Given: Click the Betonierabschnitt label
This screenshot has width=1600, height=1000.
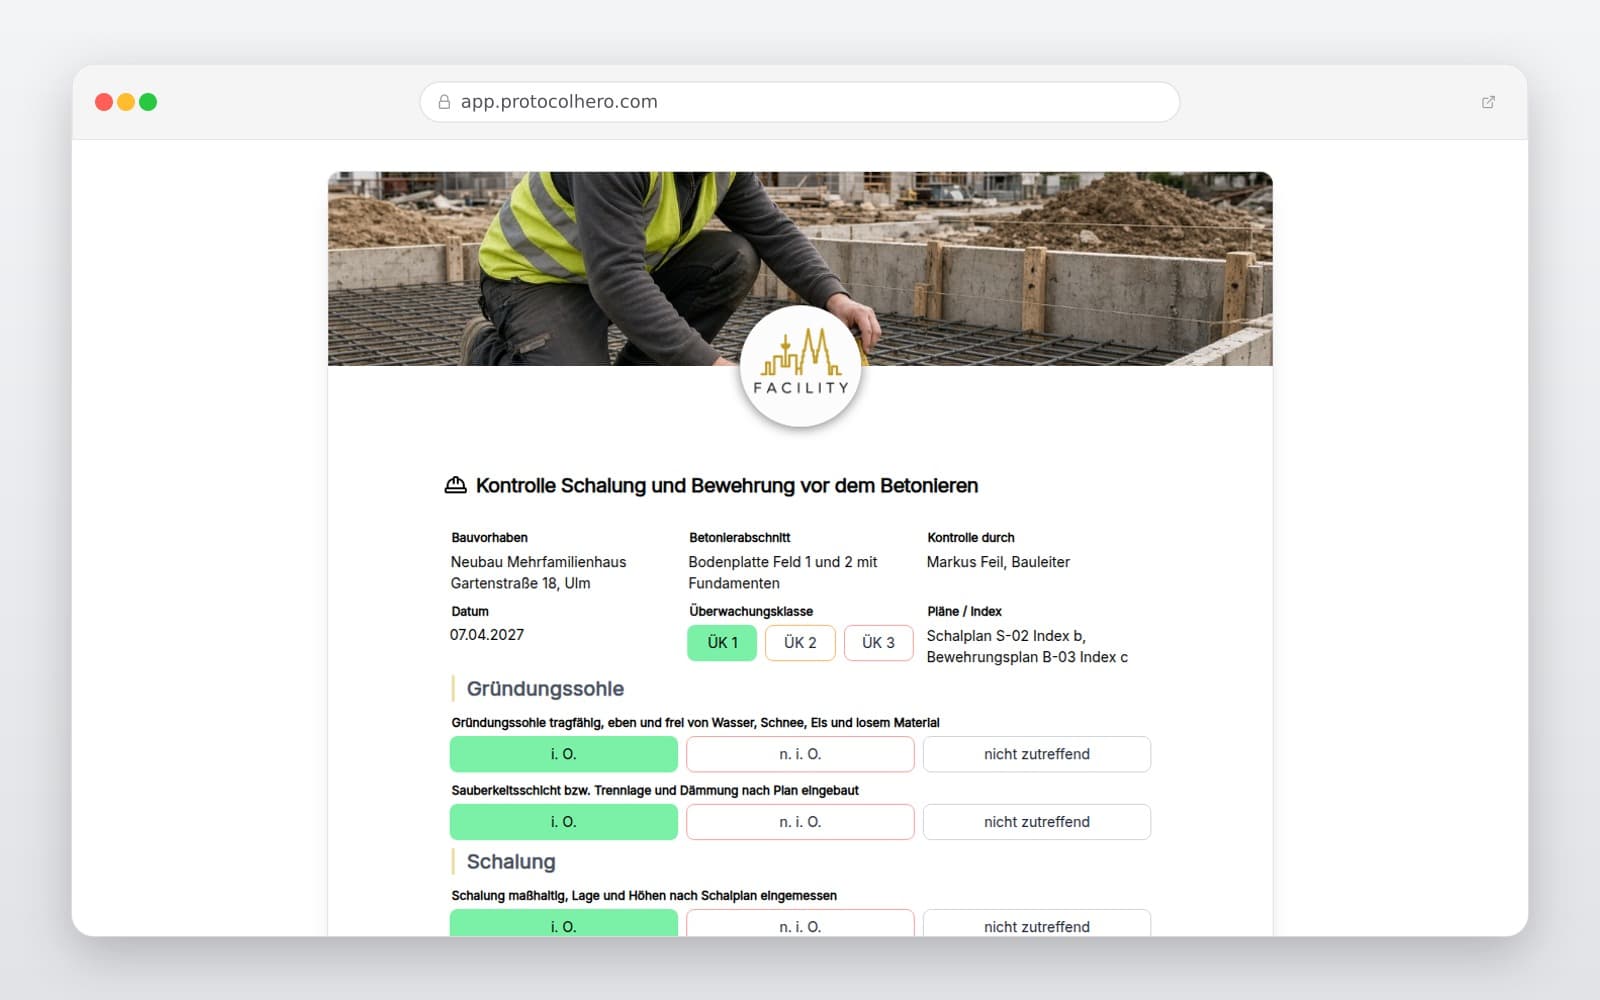Looking at the screenshot, I should coord(740,538).
